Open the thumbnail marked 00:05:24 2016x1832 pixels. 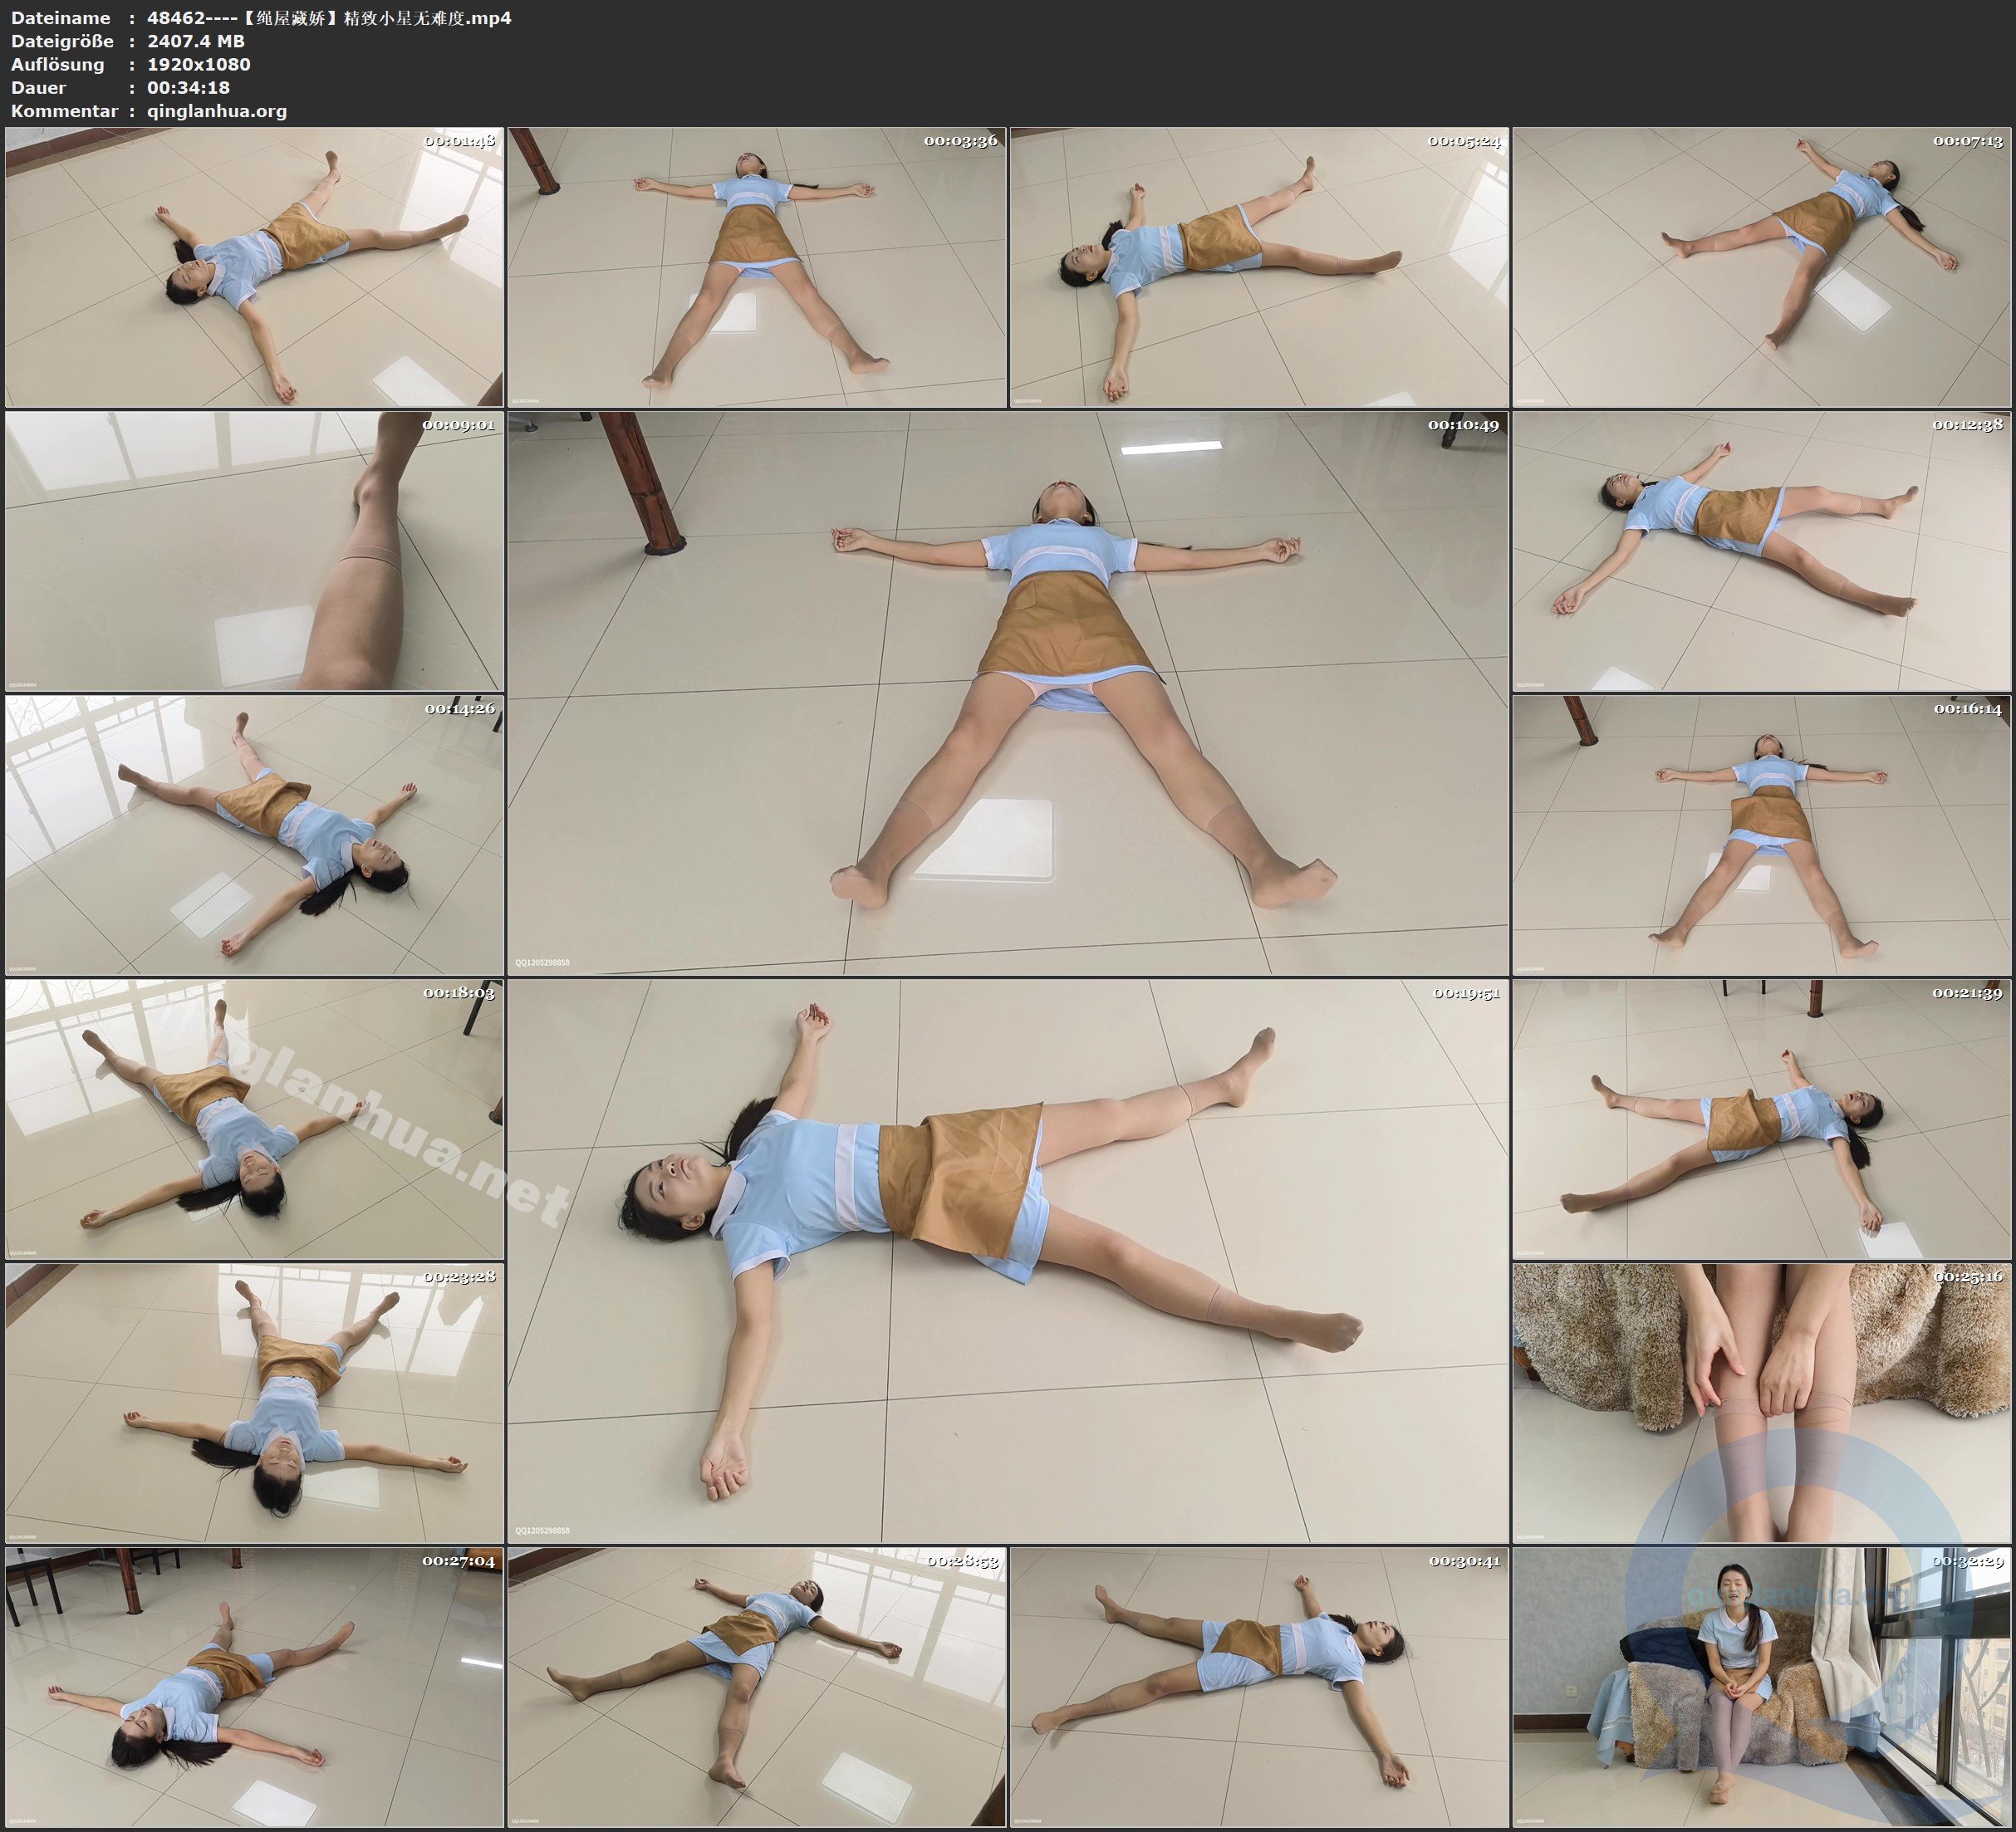point(1259,267)
